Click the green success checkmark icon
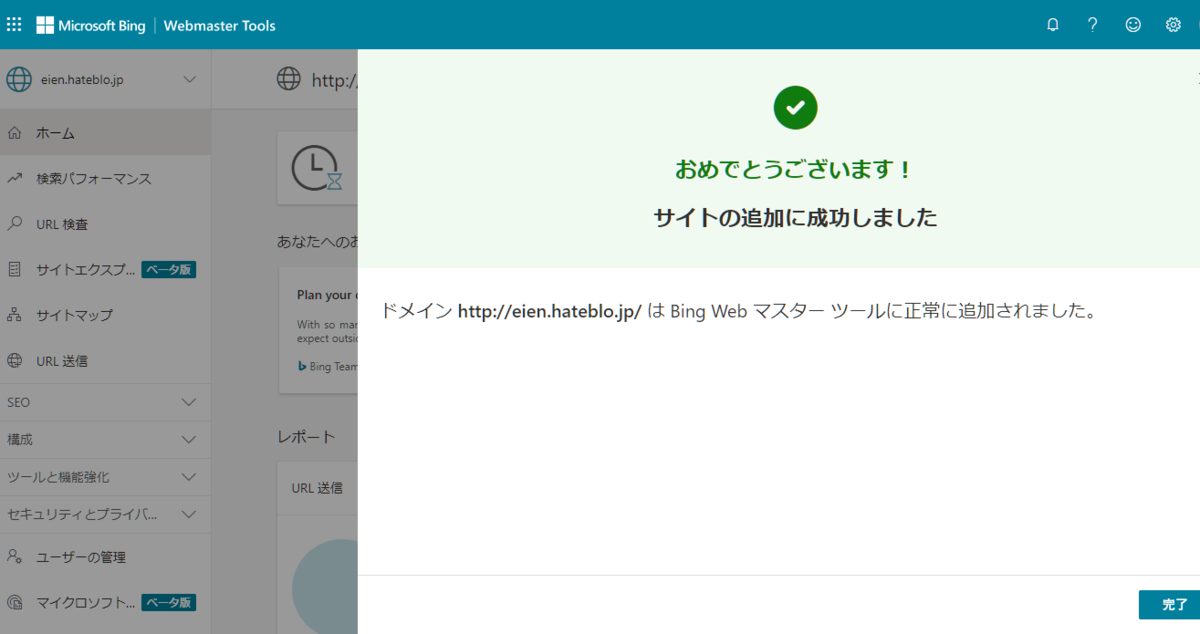Screen dimensions: 1200x634 [795, 108]
